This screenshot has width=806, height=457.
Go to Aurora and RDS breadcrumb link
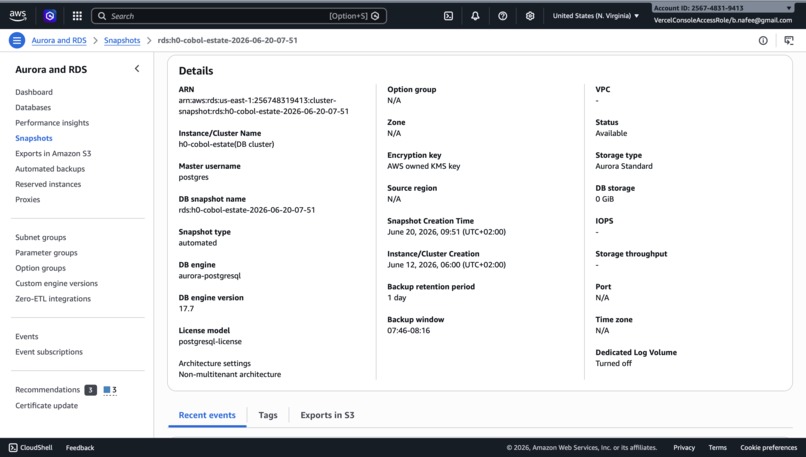pyautogui.click(x=59, y=40)
